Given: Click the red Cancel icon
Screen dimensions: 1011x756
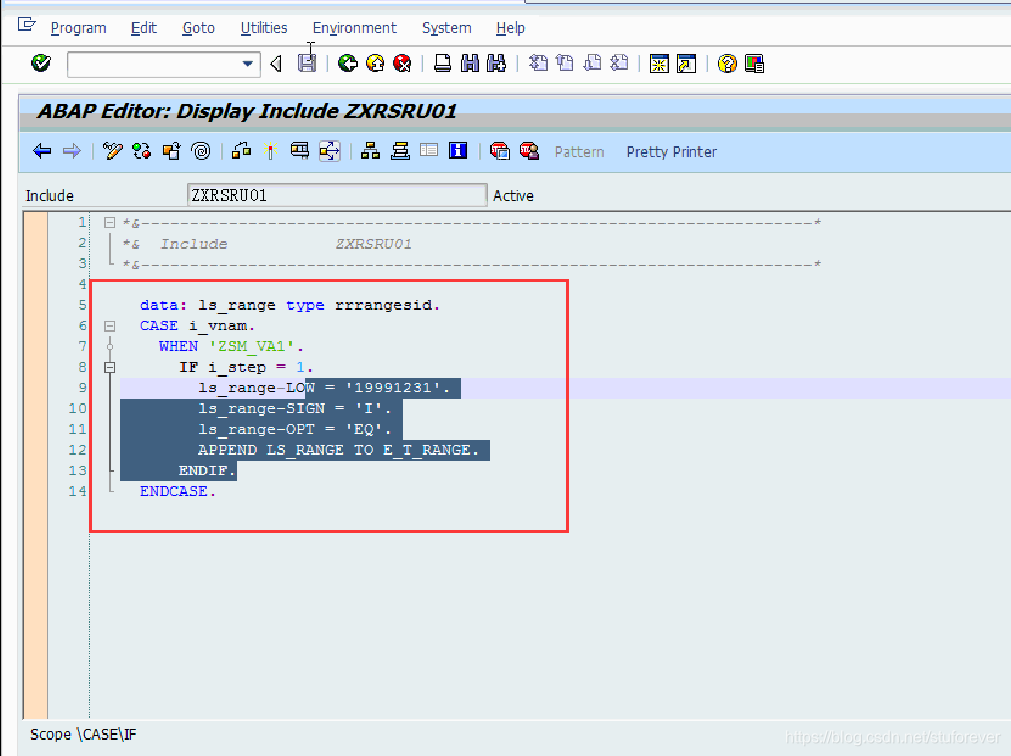Looking at the screenshot, I should coord(402,63).
